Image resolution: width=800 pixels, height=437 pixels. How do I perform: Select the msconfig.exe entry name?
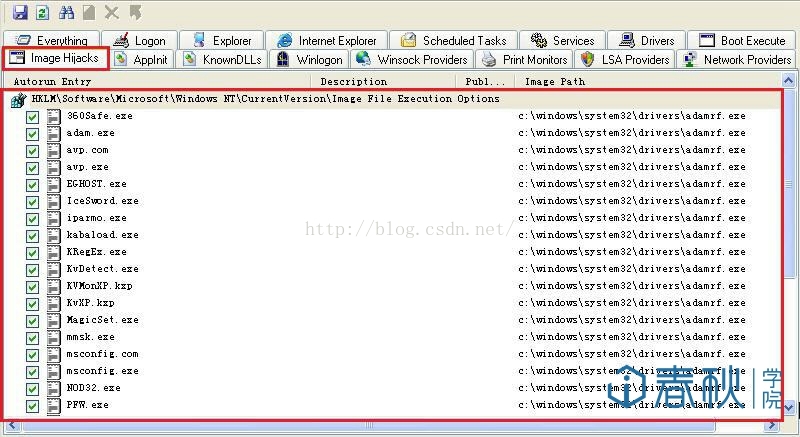click(103, 371)
